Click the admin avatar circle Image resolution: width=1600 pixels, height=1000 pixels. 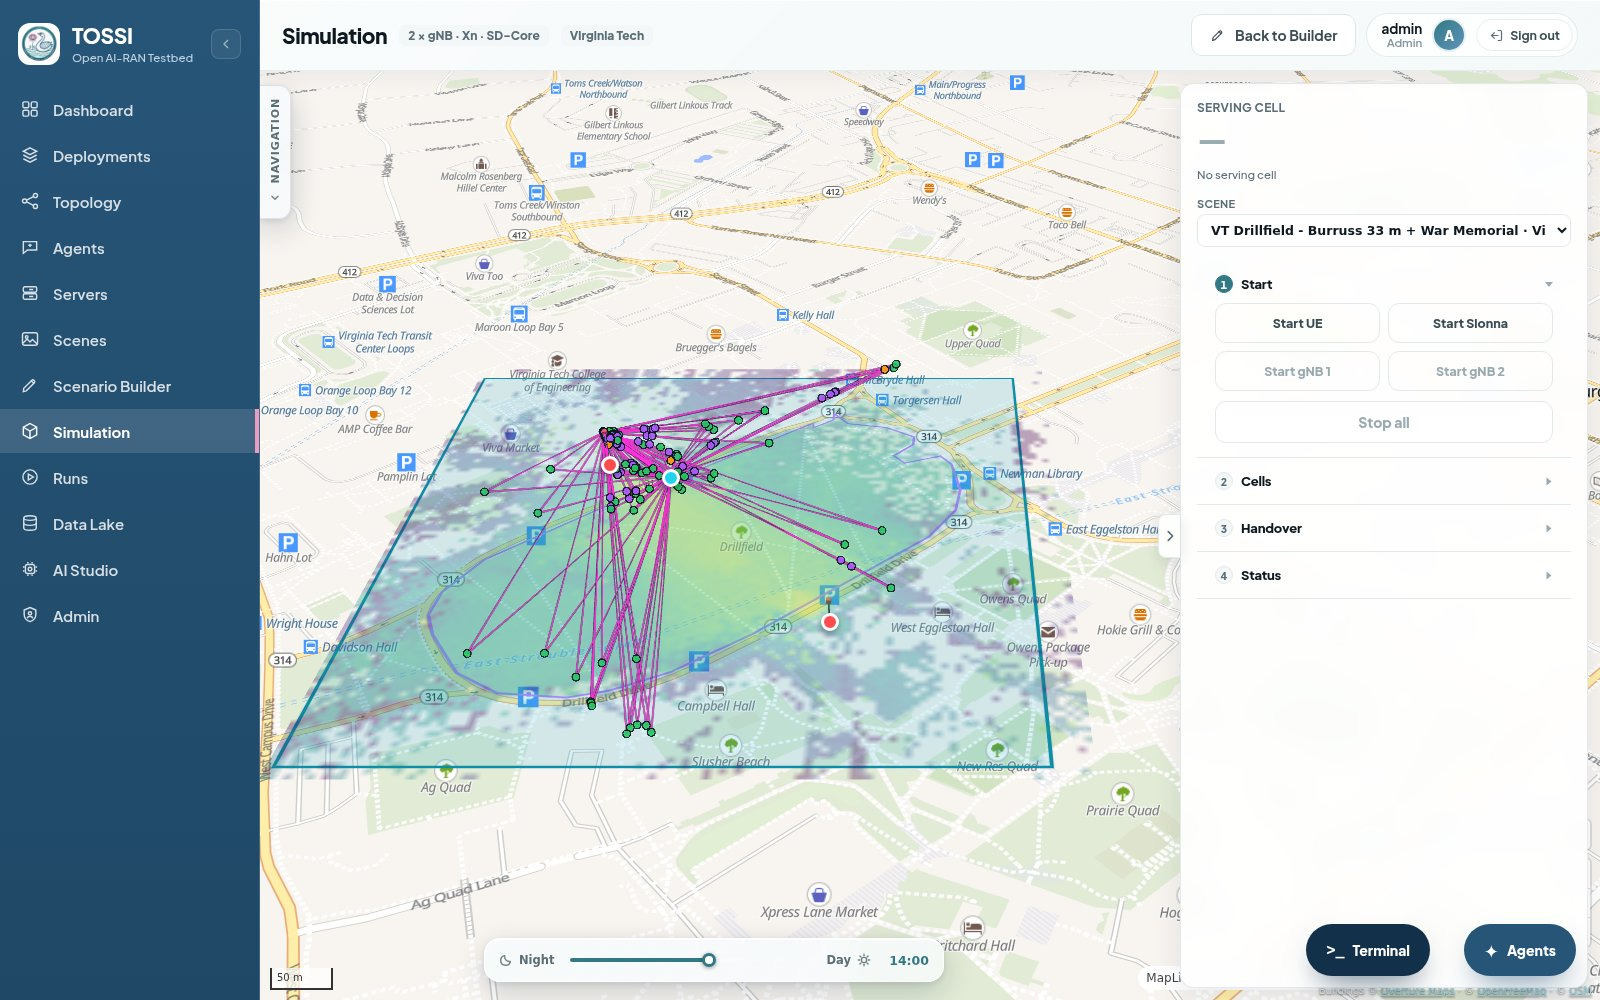(1449, 36)
